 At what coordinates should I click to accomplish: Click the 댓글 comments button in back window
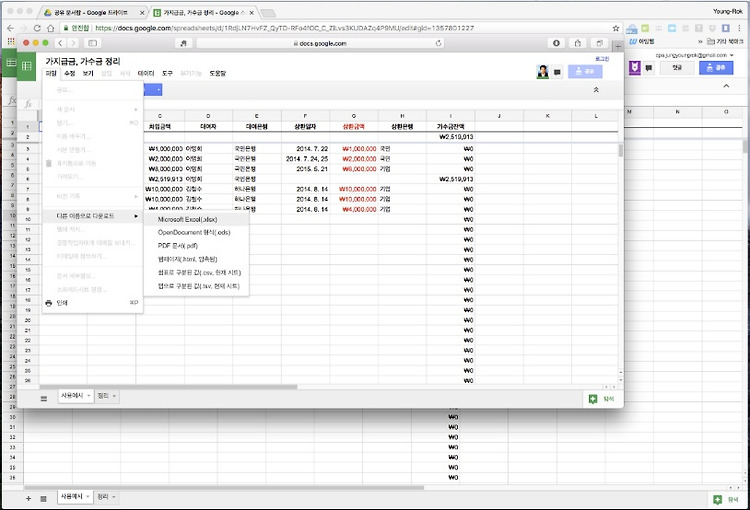tap(677, 68)
